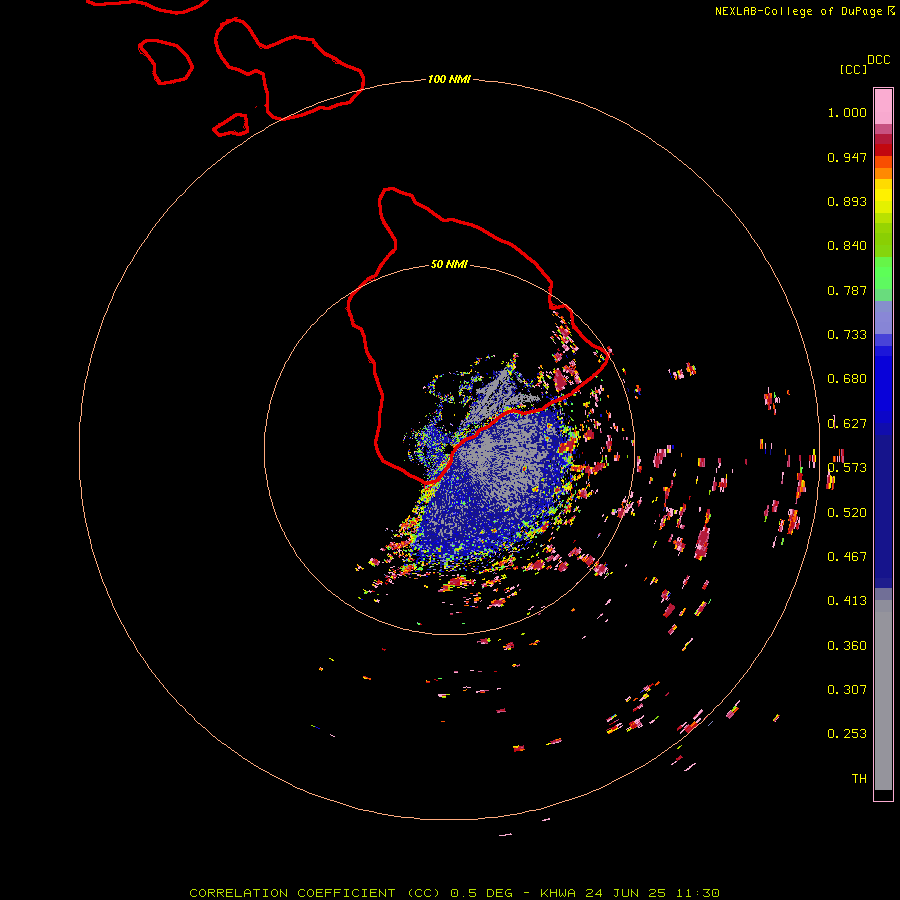Click the DCC label above the color bar
The image size is (900, 900).
point(878,60)
